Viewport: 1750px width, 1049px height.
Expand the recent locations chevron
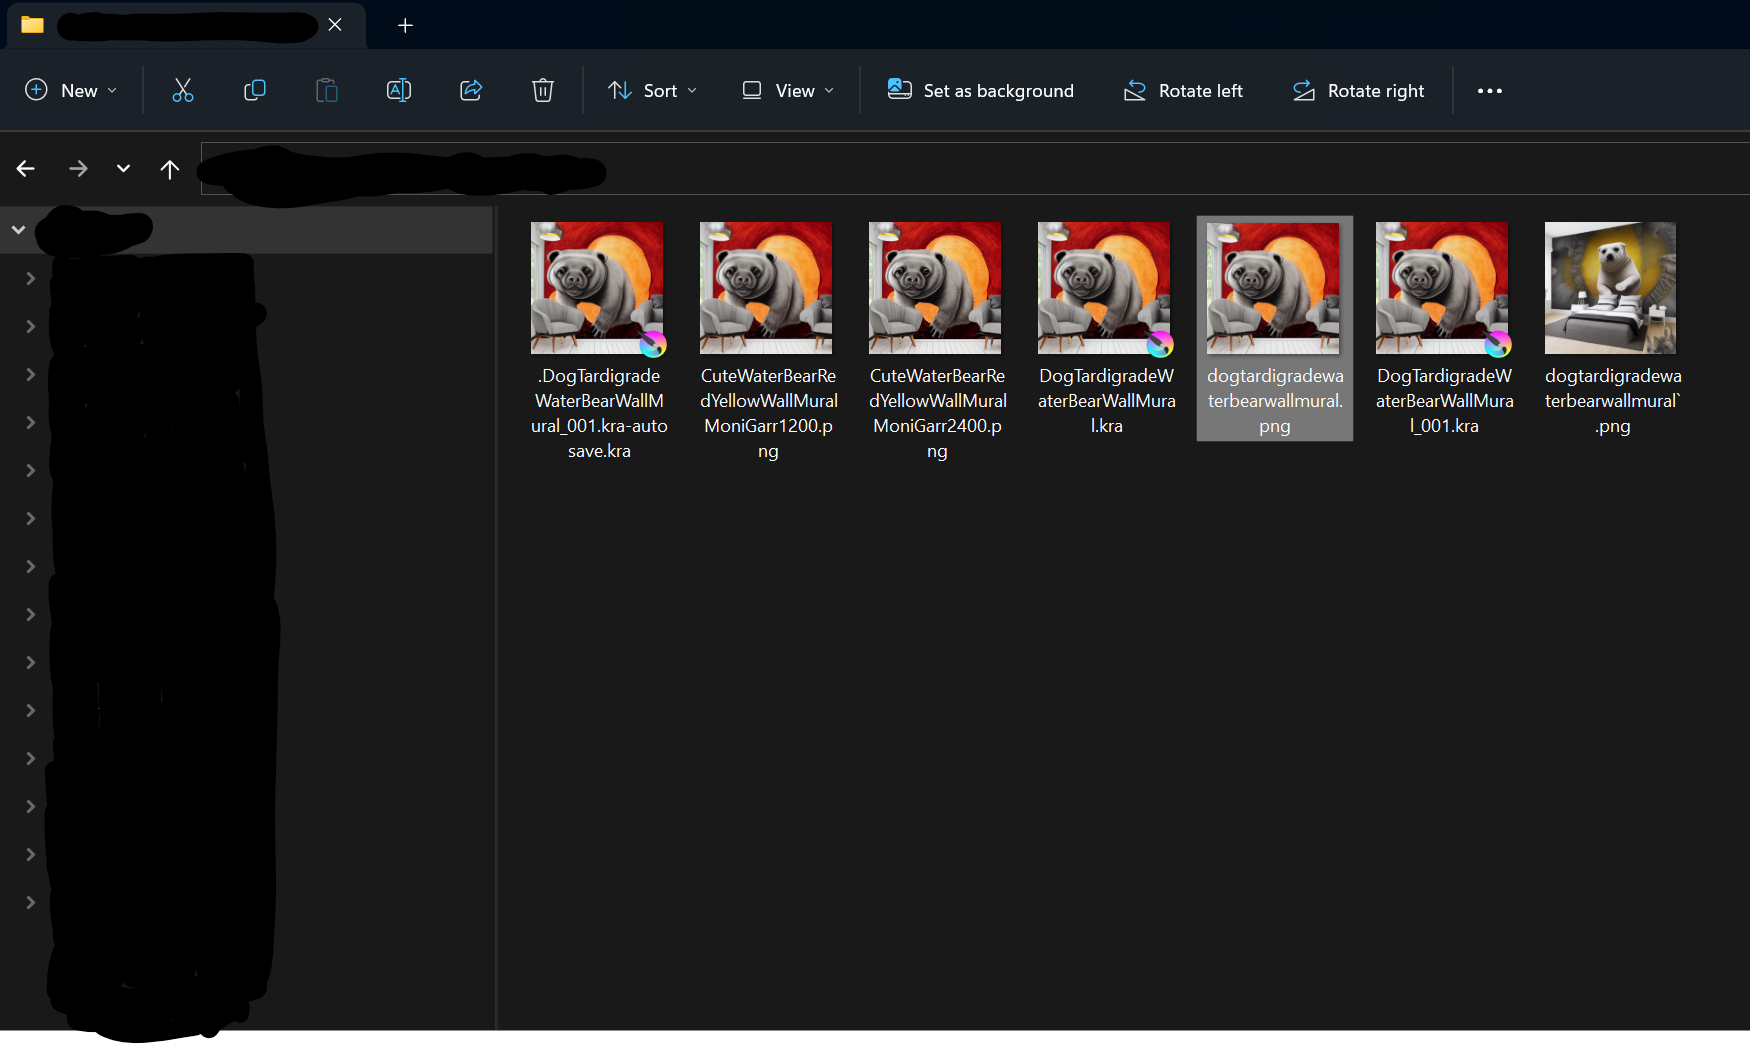(123, 169)
